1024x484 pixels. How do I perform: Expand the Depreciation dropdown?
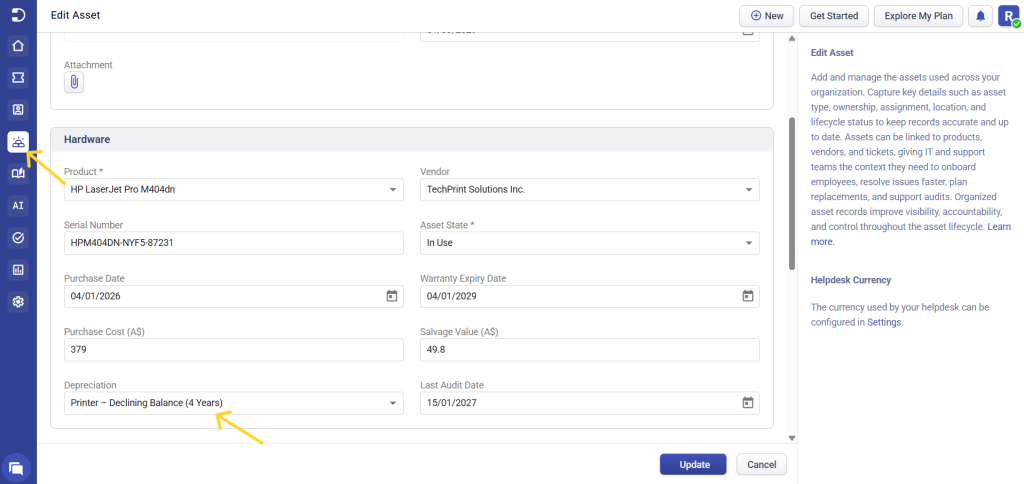click(234, 402)
